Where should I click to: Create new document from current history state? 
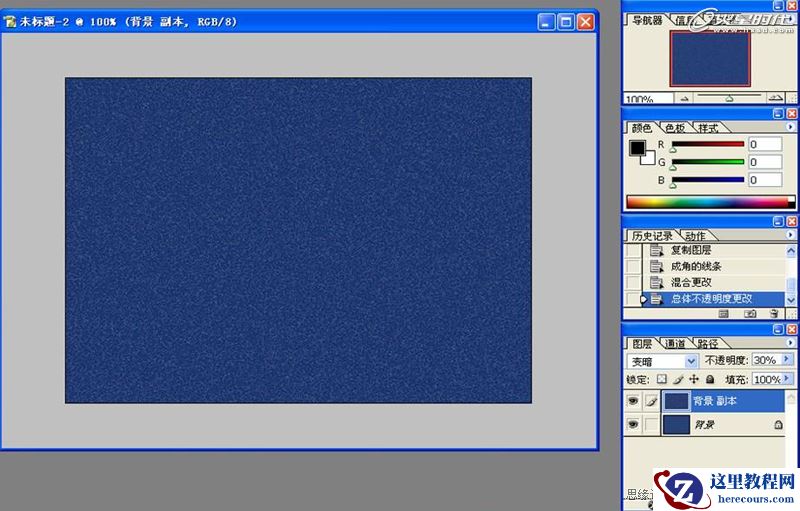pos(723,314)
